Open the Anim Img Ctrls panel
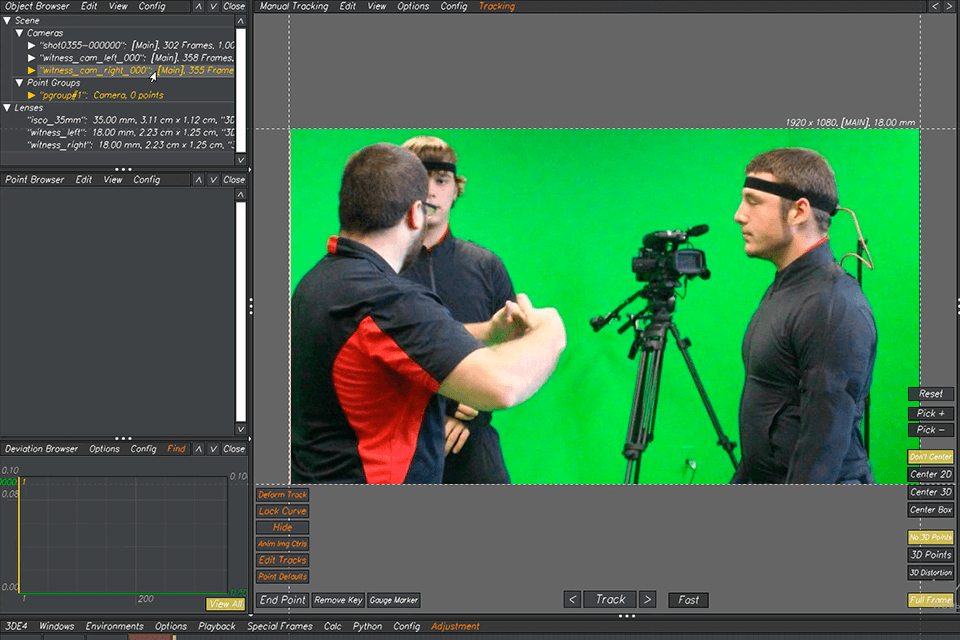 click(282, 543)
